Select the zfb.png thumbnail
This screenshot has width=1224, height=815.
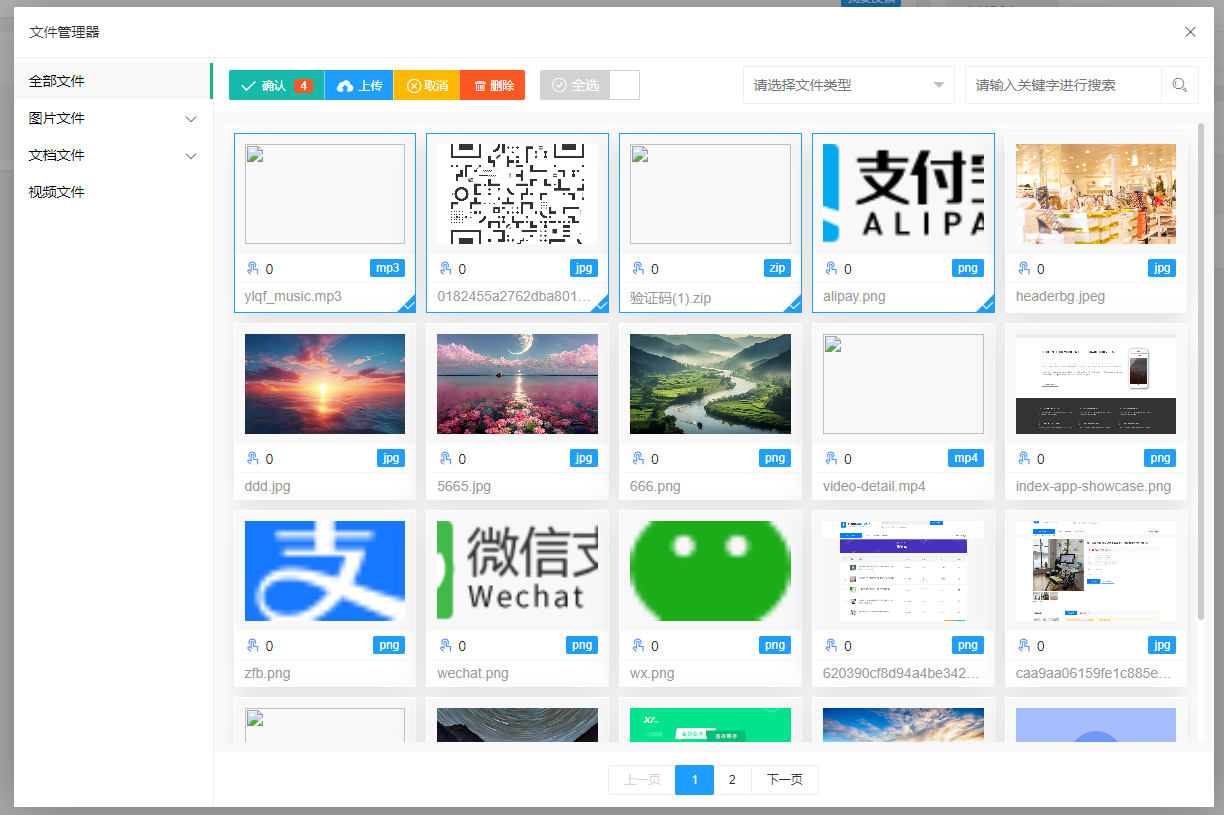pos(325,571)
